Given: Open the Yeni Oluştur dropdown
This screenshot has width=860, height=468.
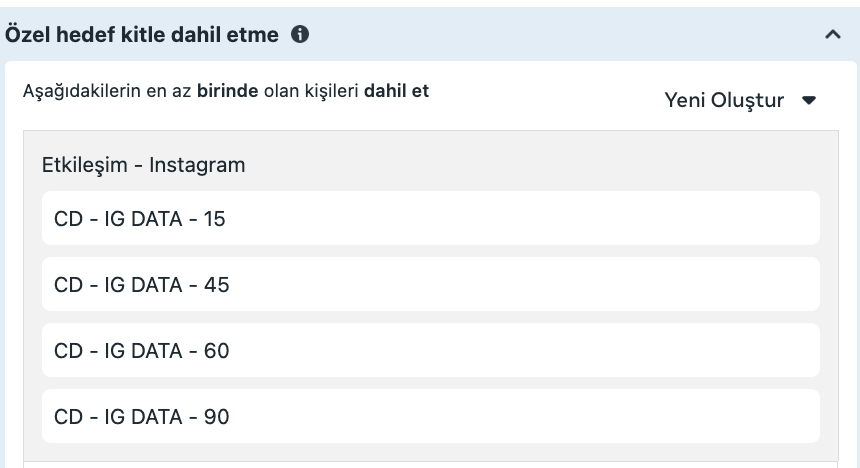Looking at the screenshot, I should (740, 100).
